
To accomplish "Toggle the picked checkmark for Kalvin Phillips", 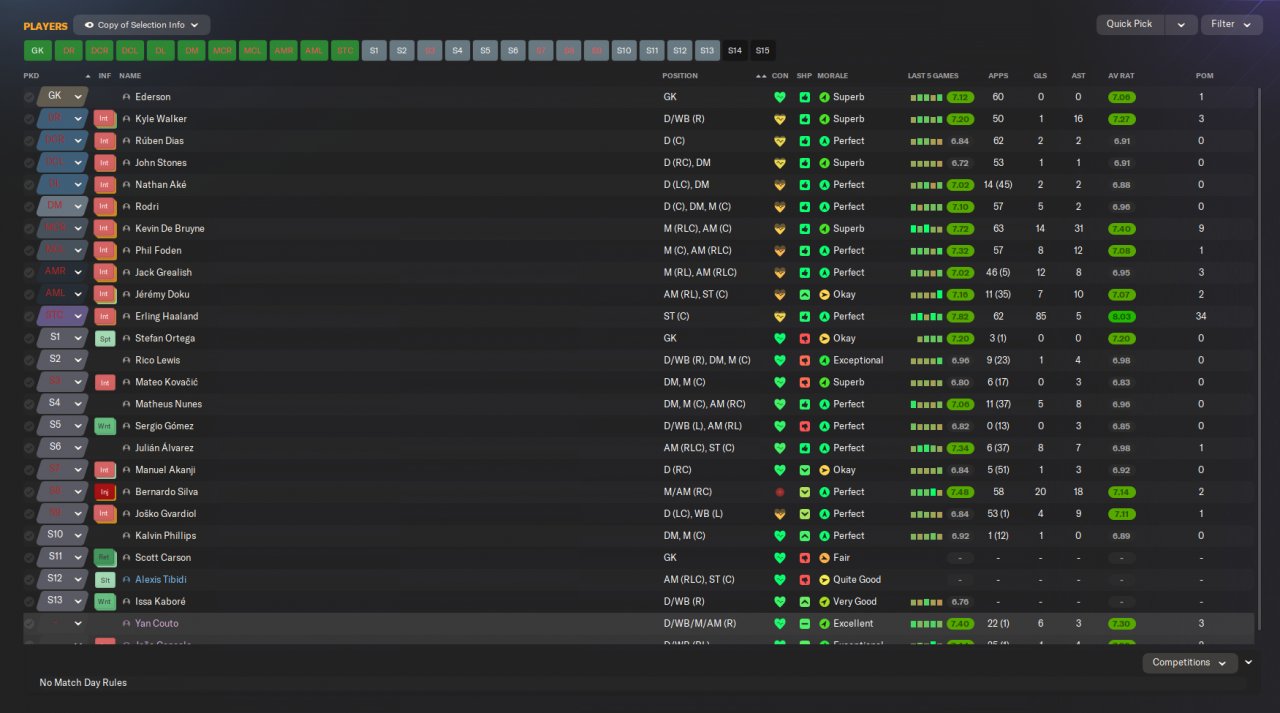I will coord(29,536).
